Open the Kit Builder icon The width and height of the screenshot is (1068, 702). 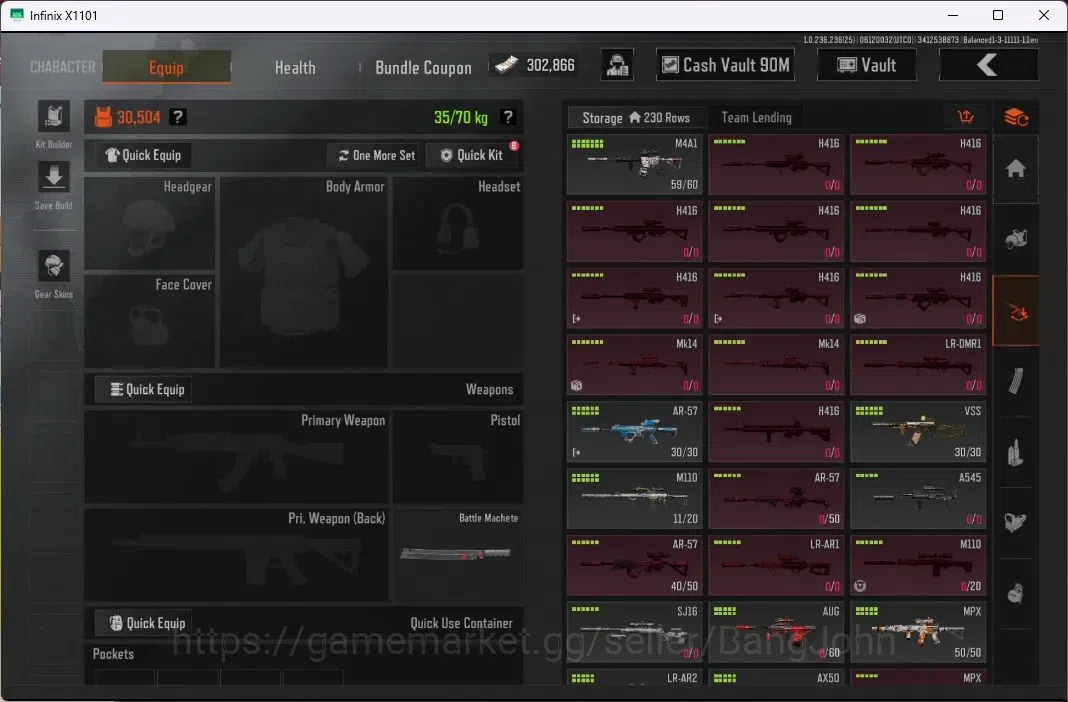point(54,116)
